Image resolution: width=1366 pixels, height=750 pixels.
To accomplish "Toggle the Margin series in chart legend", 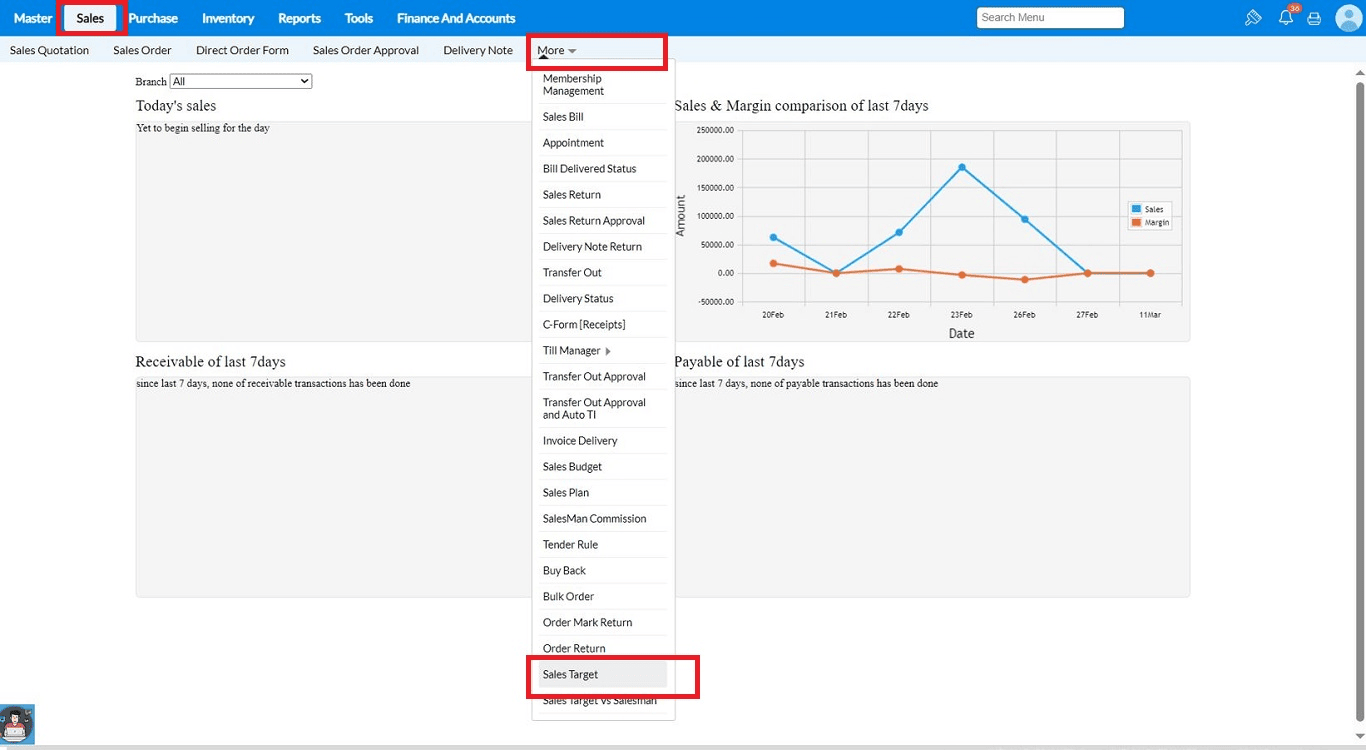I will click(1150, 223).
